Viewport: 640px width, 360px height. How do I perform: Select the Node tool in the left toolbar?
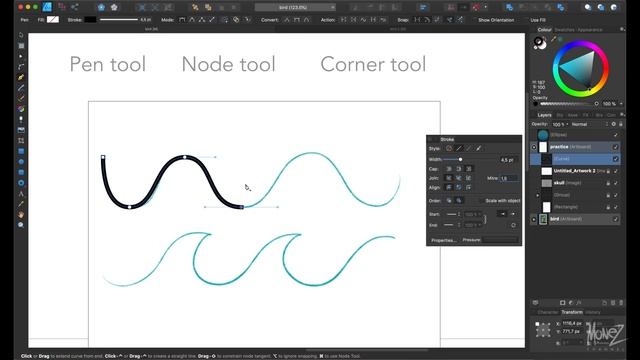[x=21, y=56]
